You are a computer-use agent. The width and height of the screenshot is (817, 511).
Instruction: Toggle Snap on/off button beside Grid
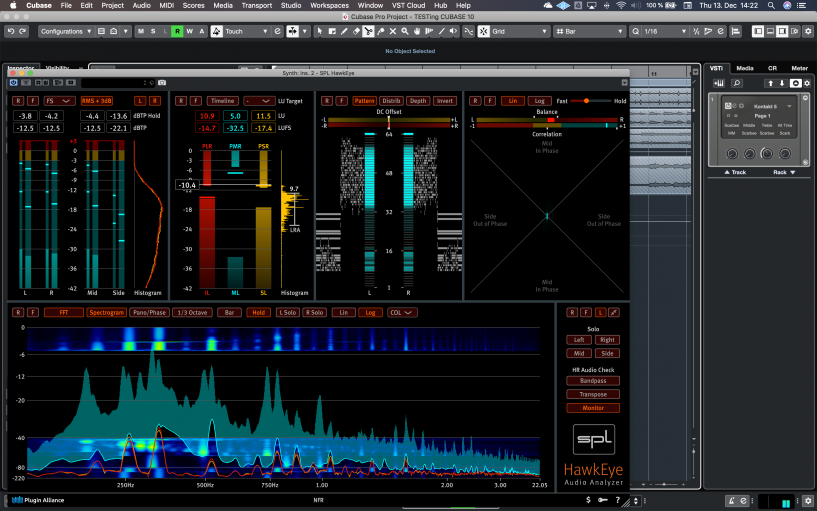[x=484, y=31]
